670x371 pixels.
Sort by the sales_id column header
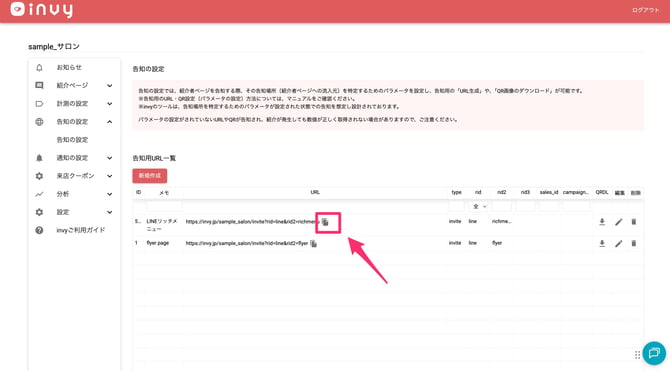[x=549, y=192]
